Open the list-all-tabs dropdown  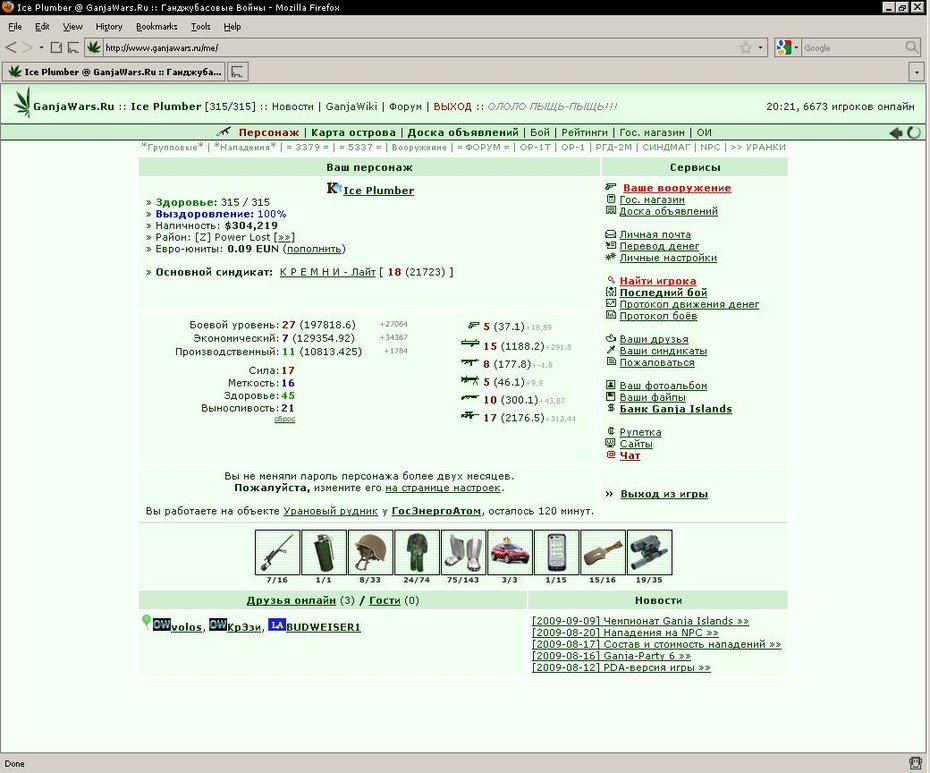coord(916,72)
